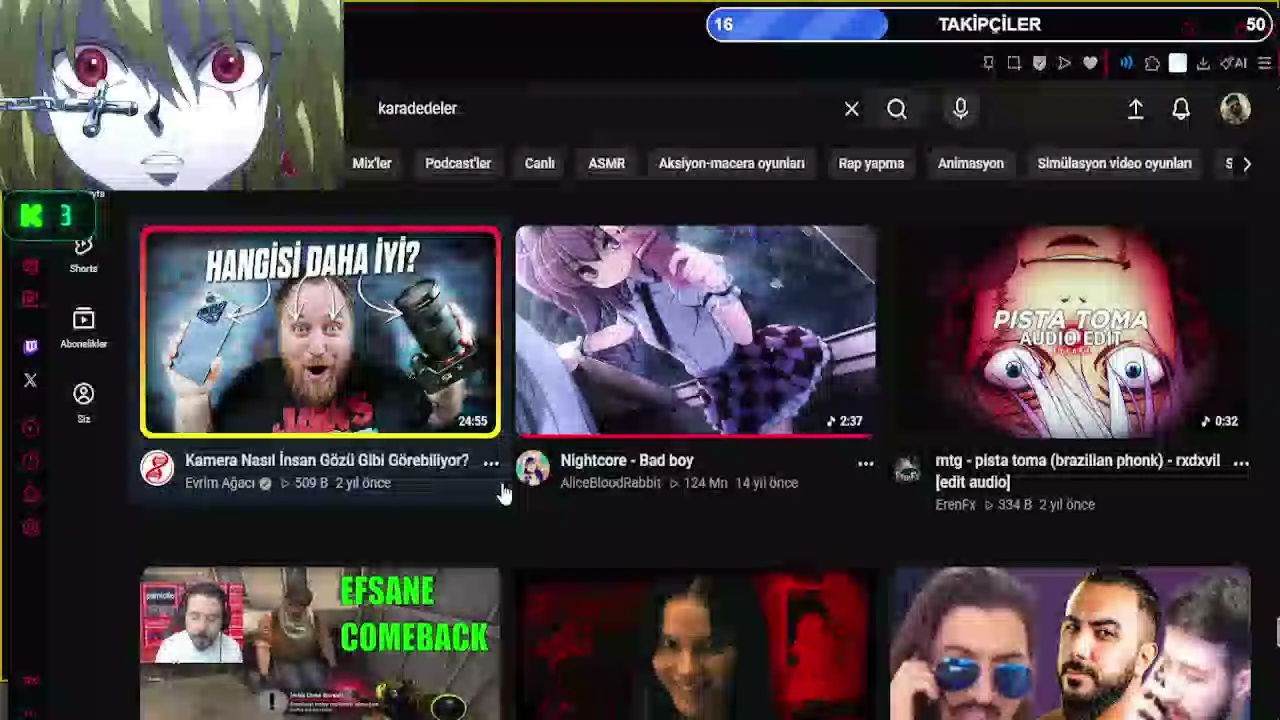Viewport: 1280px width, 720px height.
Task: Select the Podcast'ler filter chip
Action: [458, 164]
